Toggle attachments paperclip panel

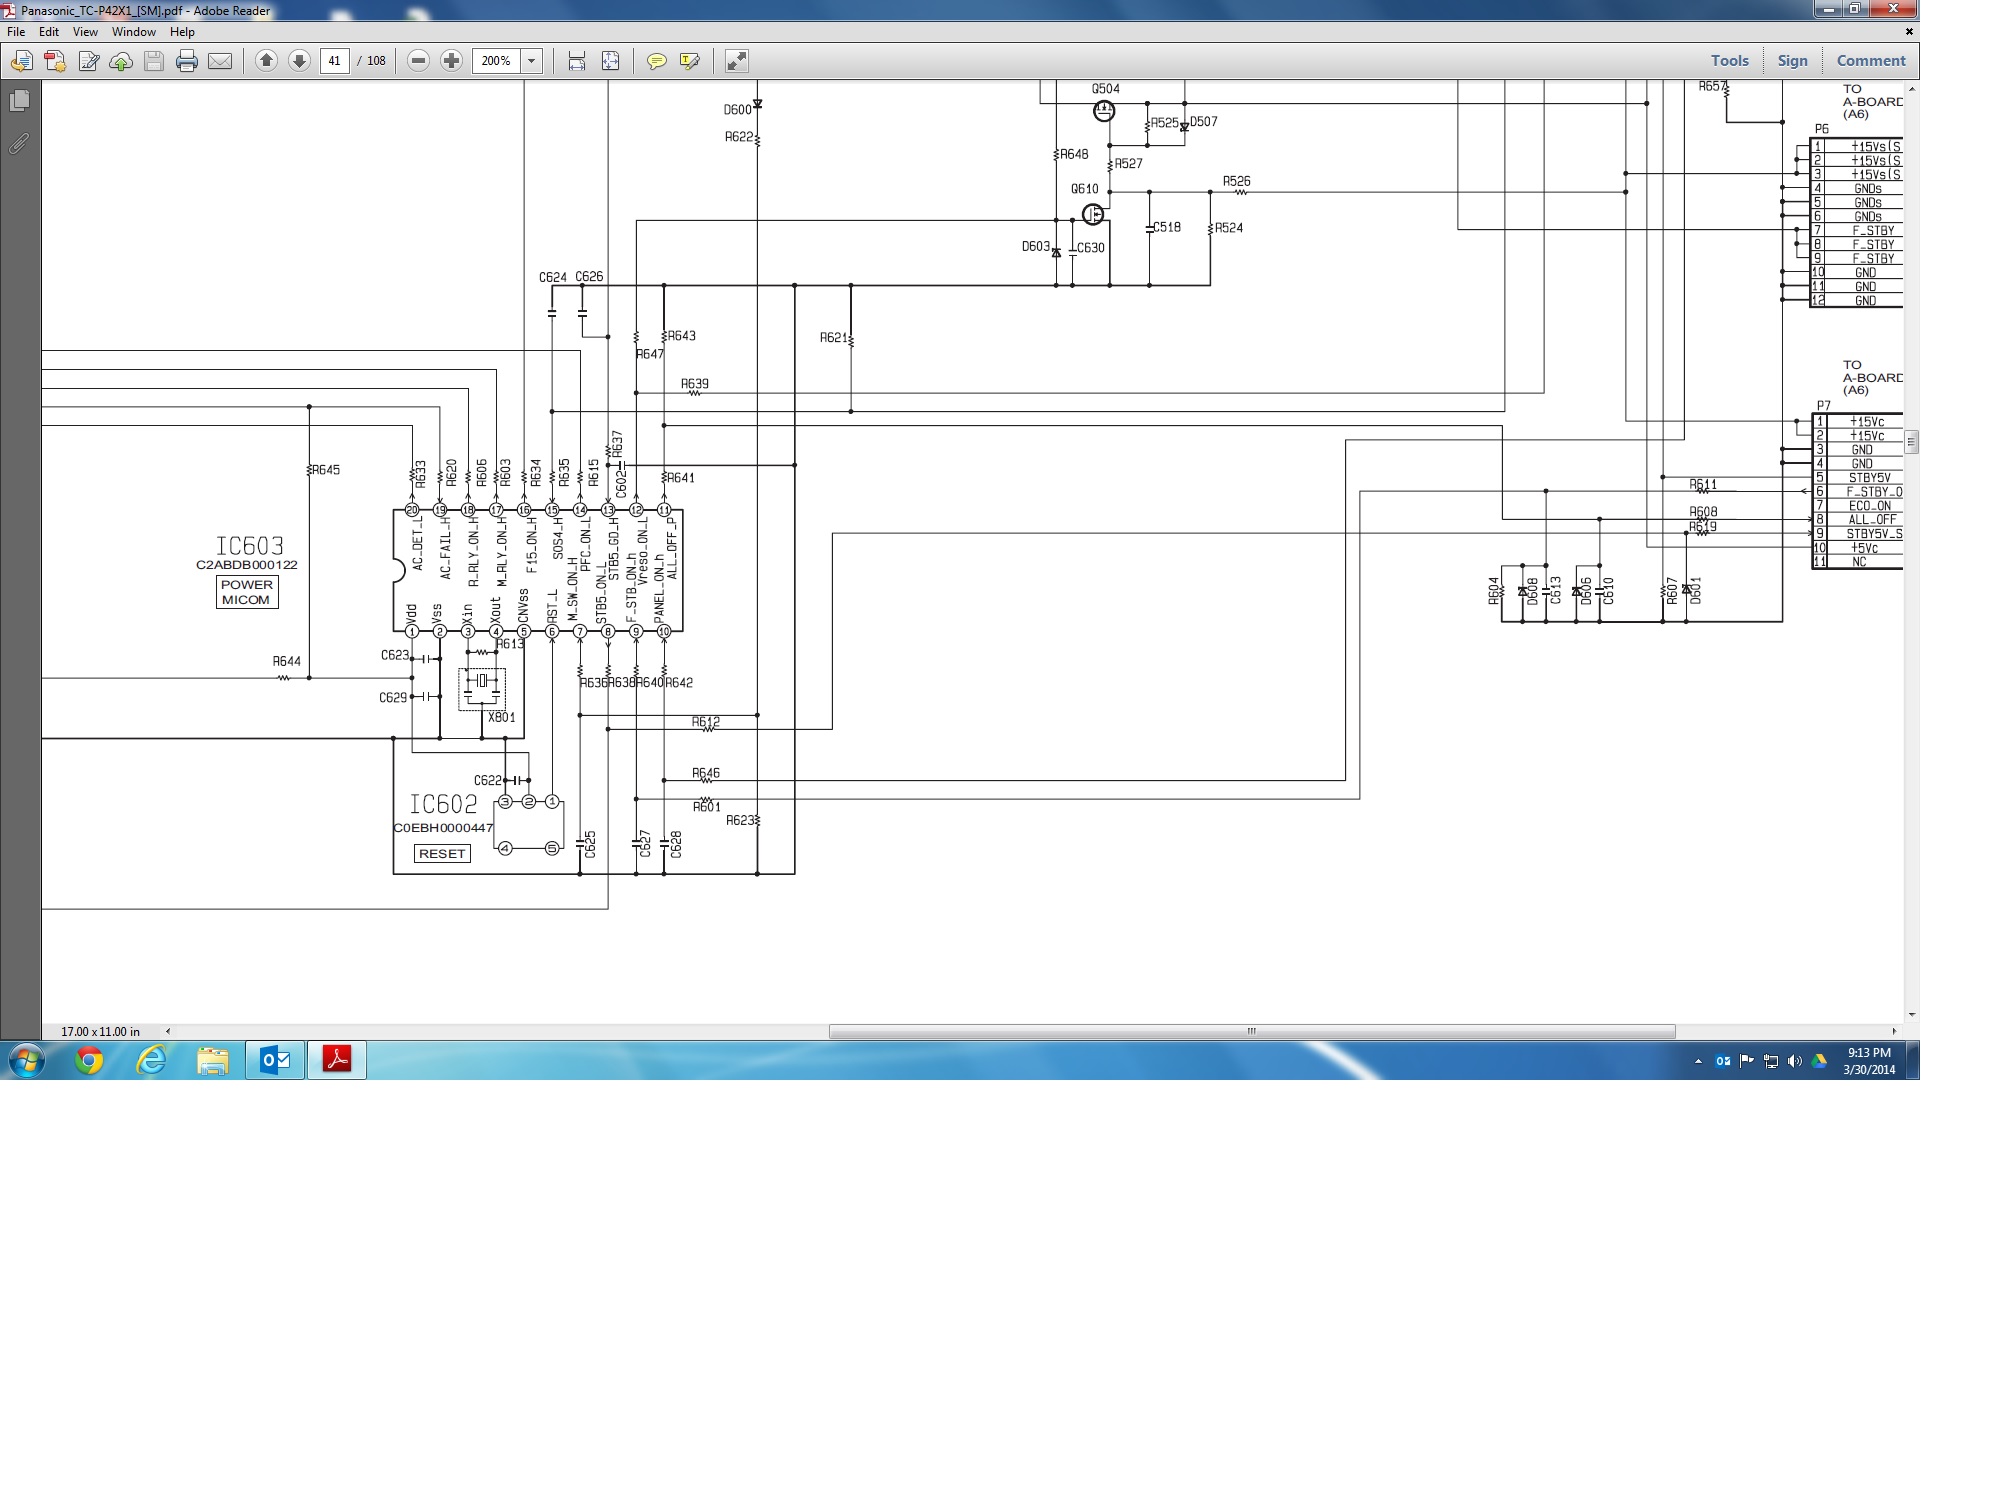(19, 144)
